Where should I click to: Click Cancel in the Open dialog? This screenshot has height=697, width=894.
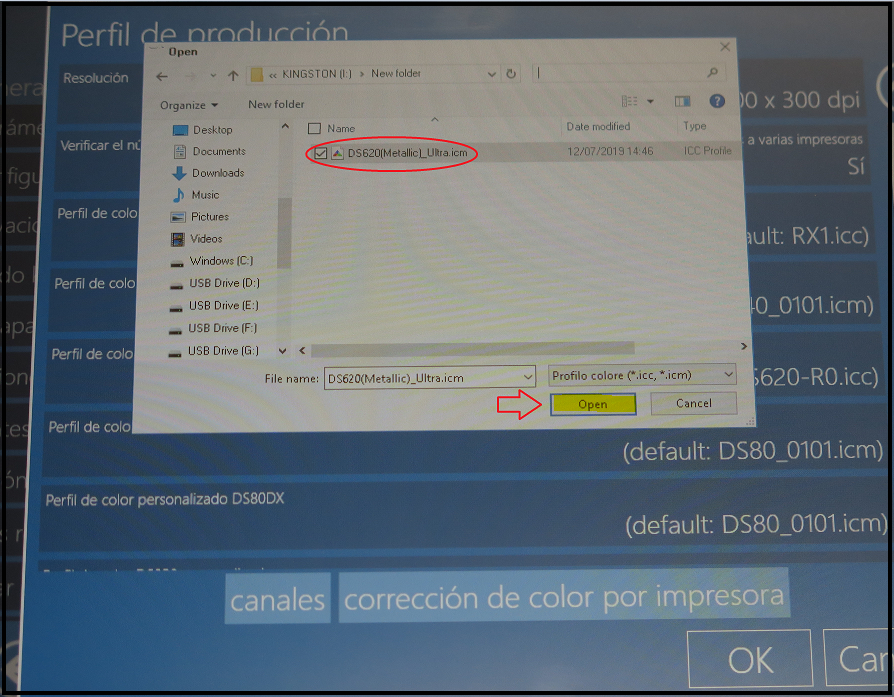pyautogui.click(x=693, y=404)
